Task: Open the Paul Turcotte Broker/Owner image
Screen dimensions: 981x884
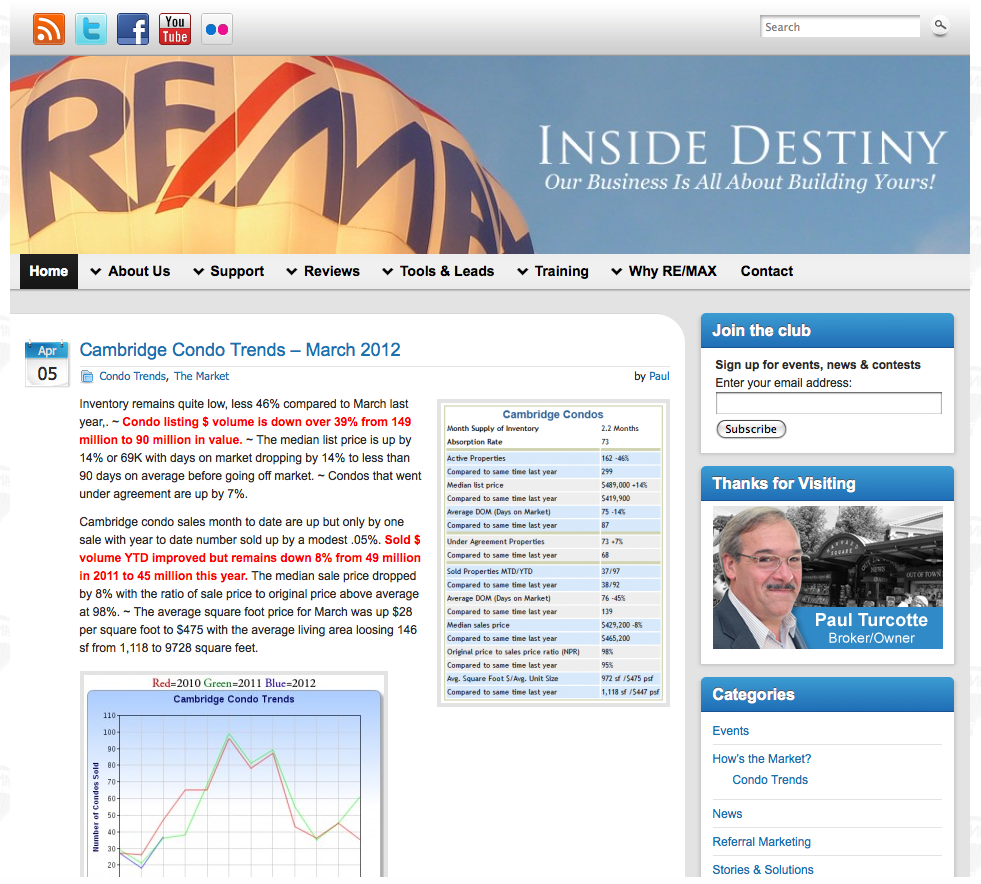Action: (x=828, y=577)
